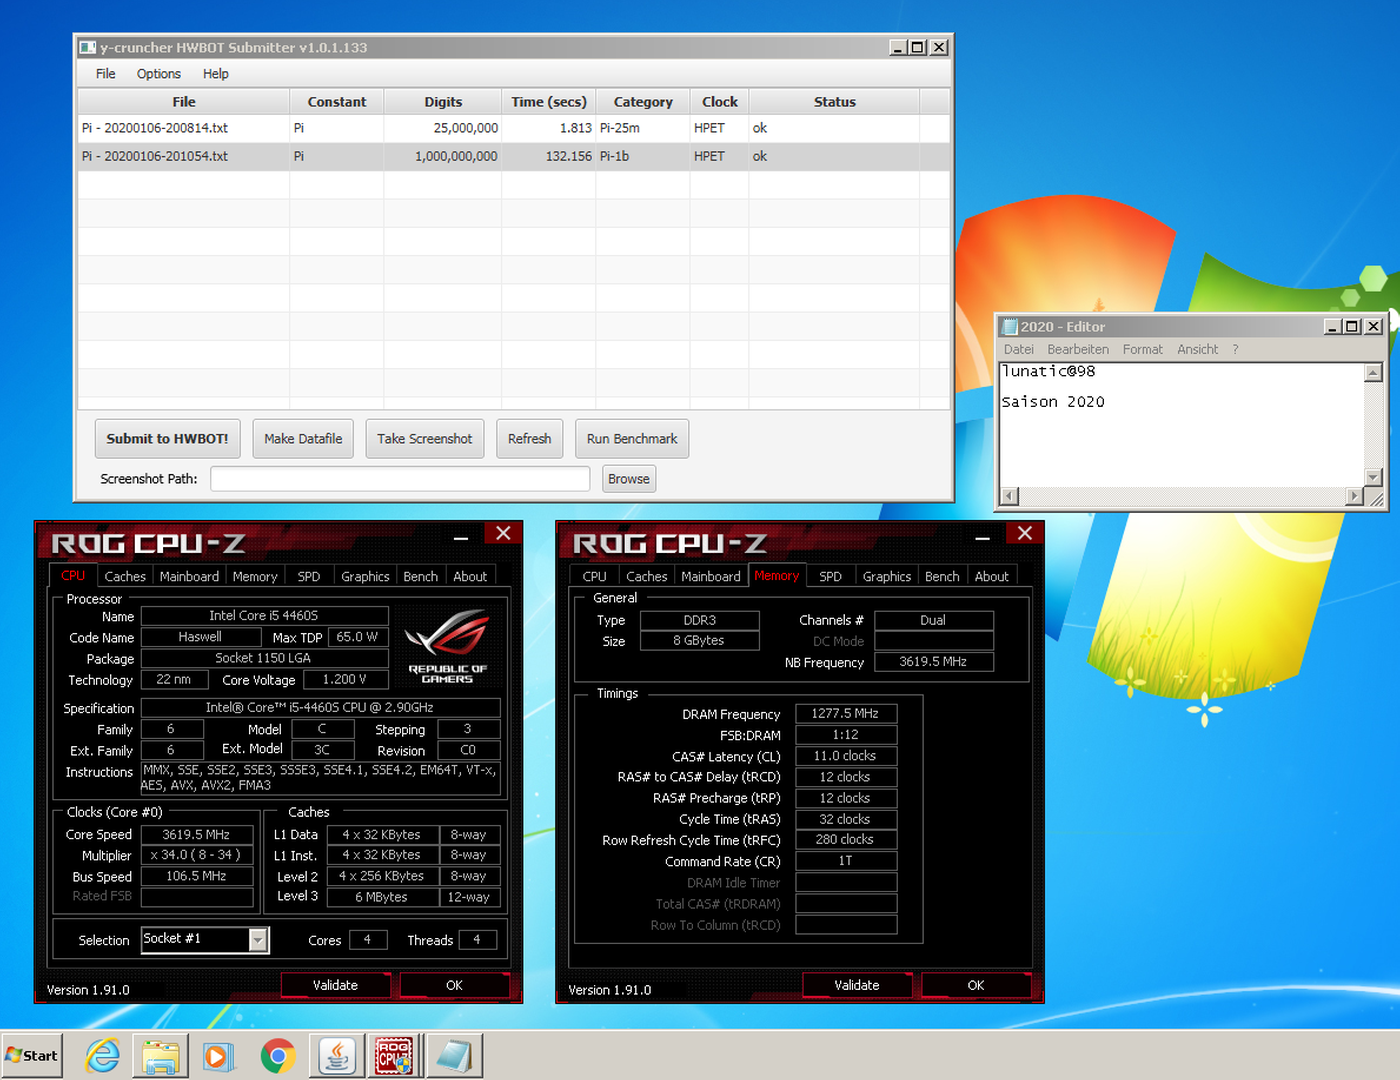Viewport: 1400px width, 1080px height.
Task: Close the right CPU-Z Memory window
Action: tap(1025, 534)
